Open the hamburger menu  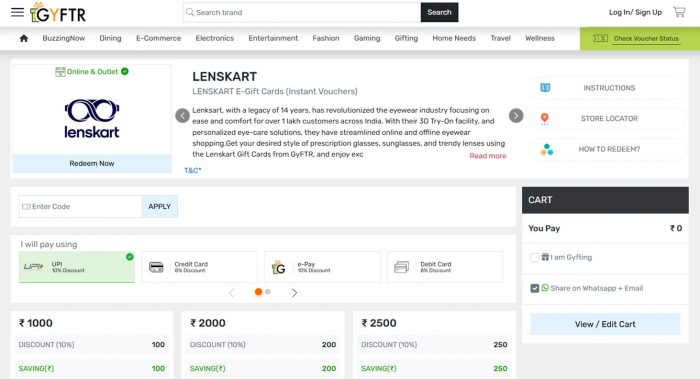coord(17,12)
